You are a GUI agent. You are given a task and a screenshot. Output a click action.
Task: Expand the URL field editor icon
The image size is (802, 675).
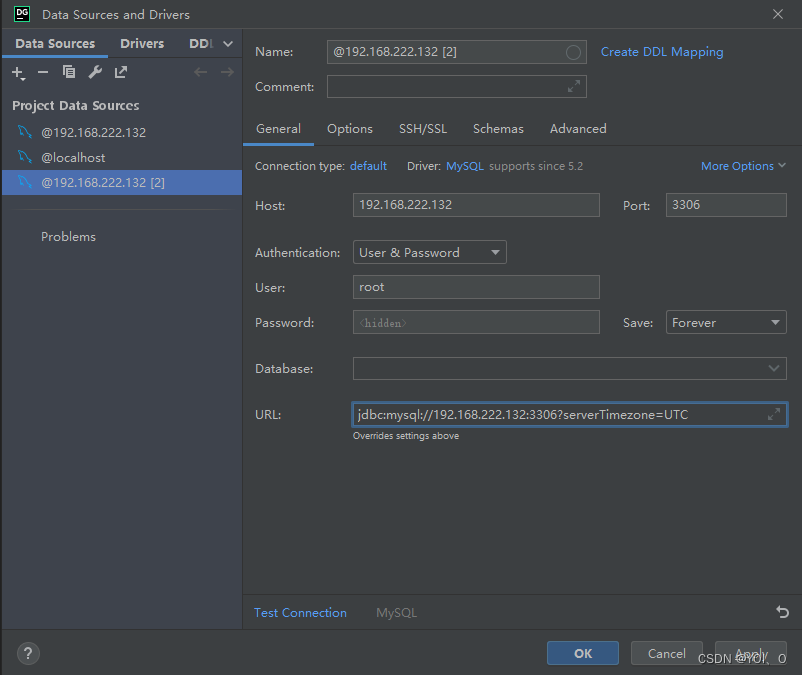(x=773, y=413)
